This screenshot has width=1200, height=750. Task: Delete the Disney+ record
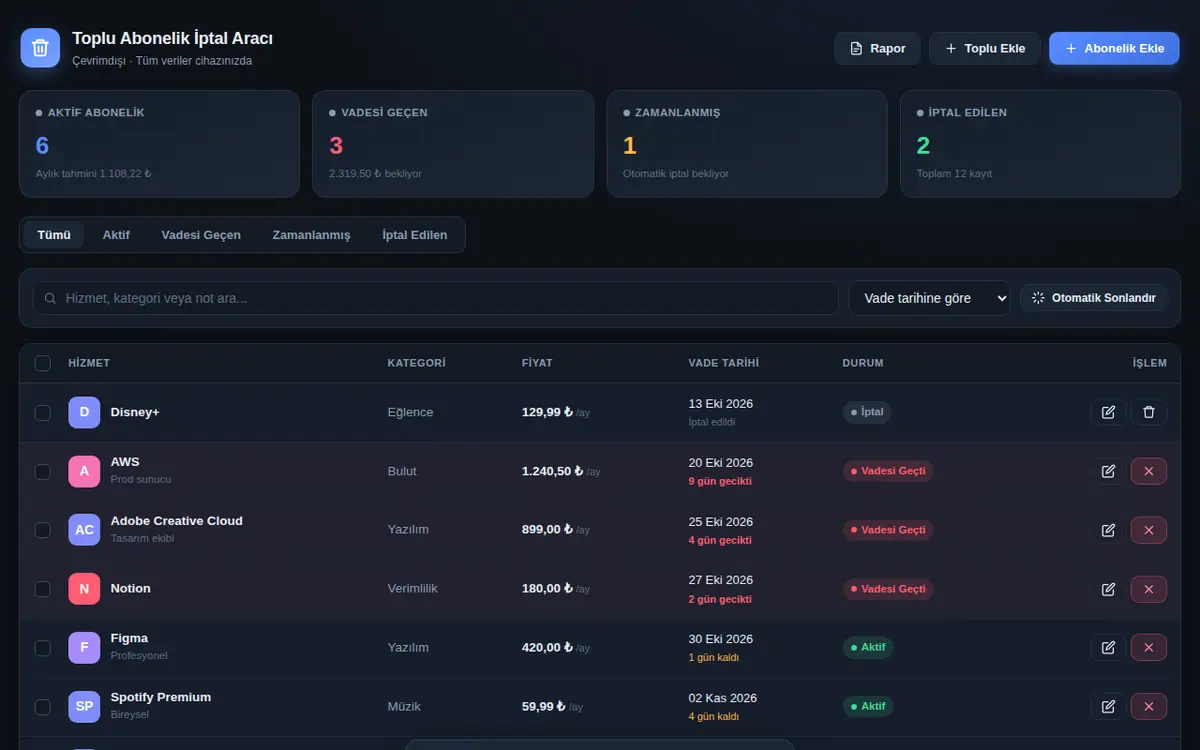tap(1149, 412)
